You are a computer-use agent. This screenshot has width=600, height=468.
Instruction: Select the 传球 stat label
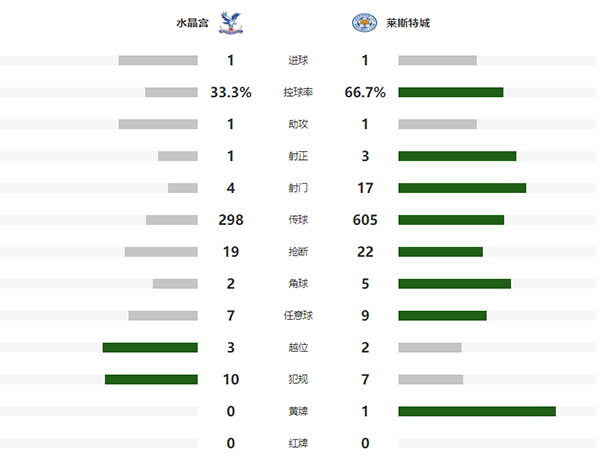(x=298, y=220)
